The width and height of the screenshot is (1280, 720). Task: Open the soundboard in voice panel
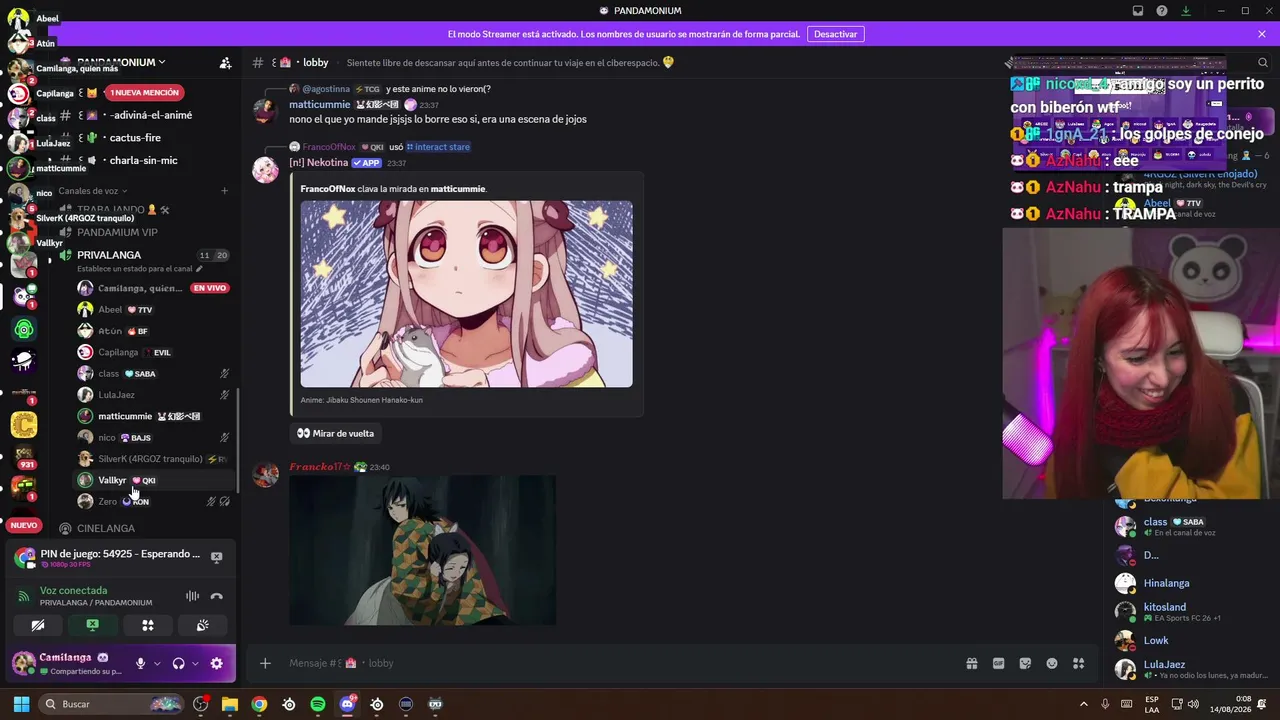(202, 625)
